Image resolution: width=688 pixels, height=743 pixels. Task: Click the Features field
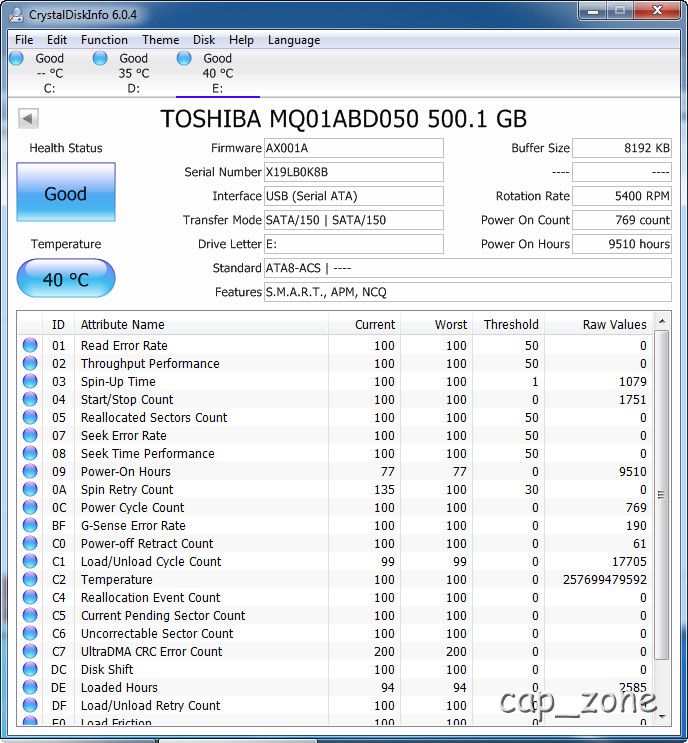[x=468, y=292]
